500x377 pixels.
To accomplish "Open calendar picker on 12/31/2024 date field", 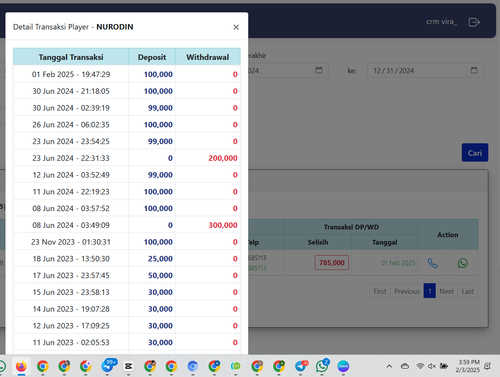I will pos(474,70).
